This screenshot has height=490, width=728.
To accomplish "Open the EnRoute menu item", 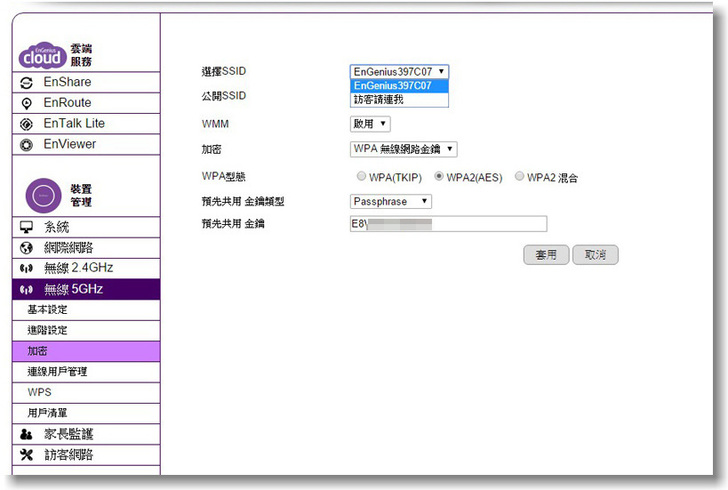I will pyautogui.click(x=86, y=103).
